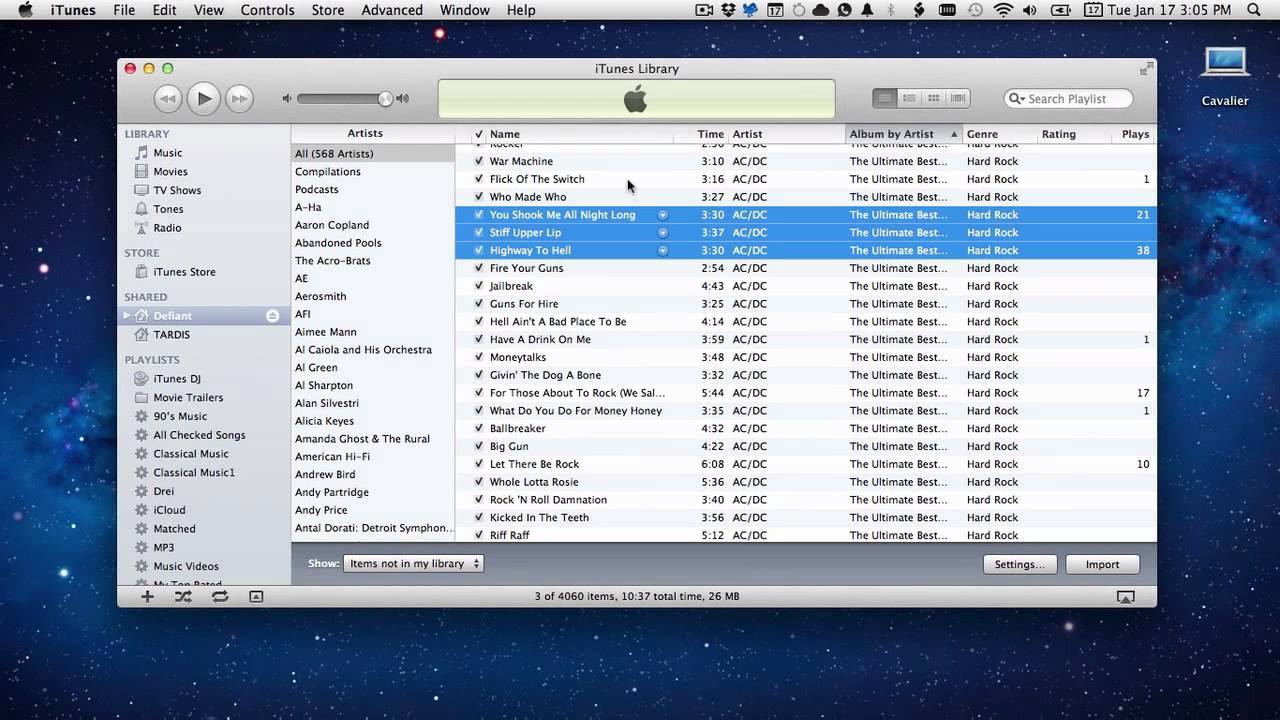1280x720 pixels.
Task: Expand the Defiant shared library triangle
Action: (x=127, y=316)
